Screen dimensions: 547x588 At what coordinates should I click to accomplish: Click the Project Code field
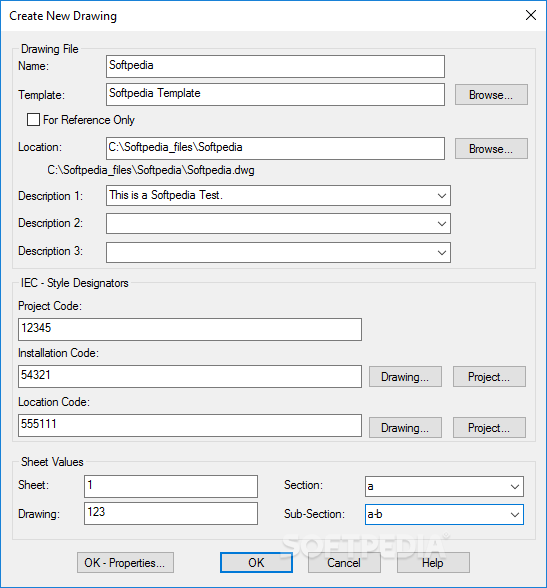[190, 329]
